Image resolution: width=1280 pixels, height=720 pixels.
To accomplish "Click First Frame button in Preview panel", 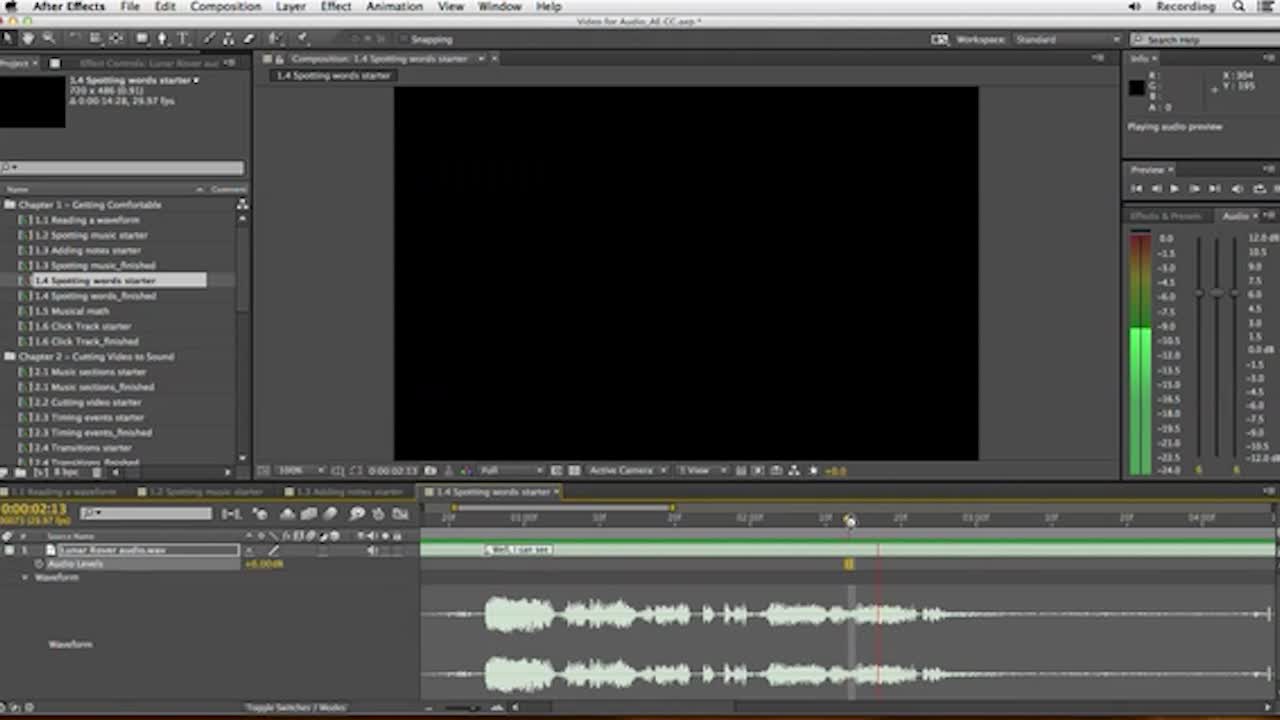I will (x=1137, y=188).
